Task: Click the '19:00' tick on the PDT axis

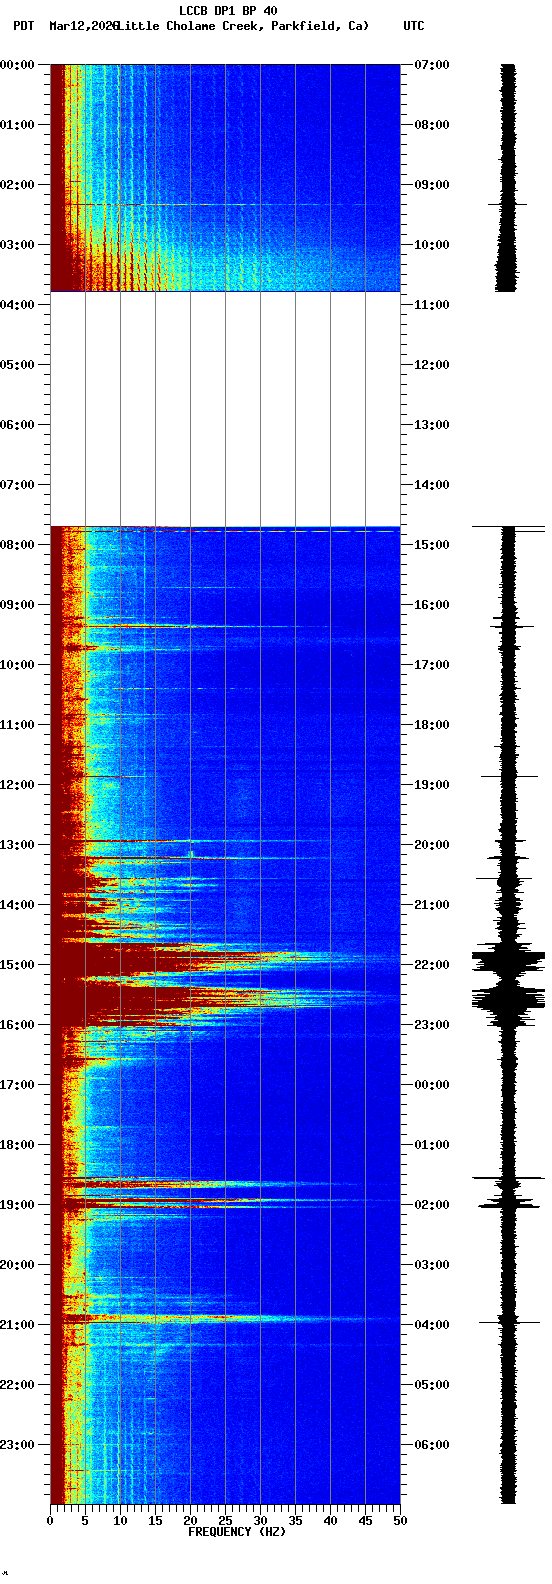Action: 17,1204
